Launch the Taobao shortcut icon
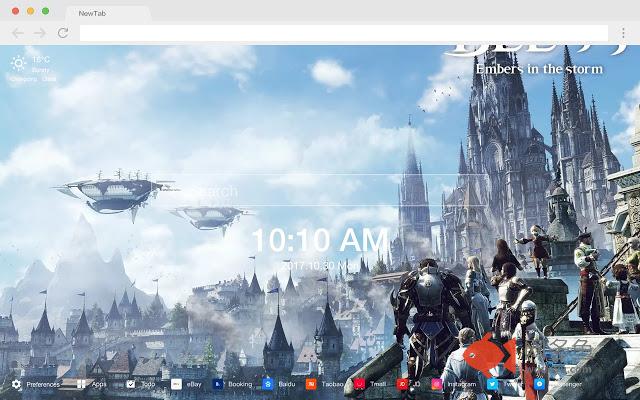Image resolution: width=640 pixels, height=400 pixels. pos(311,384)
